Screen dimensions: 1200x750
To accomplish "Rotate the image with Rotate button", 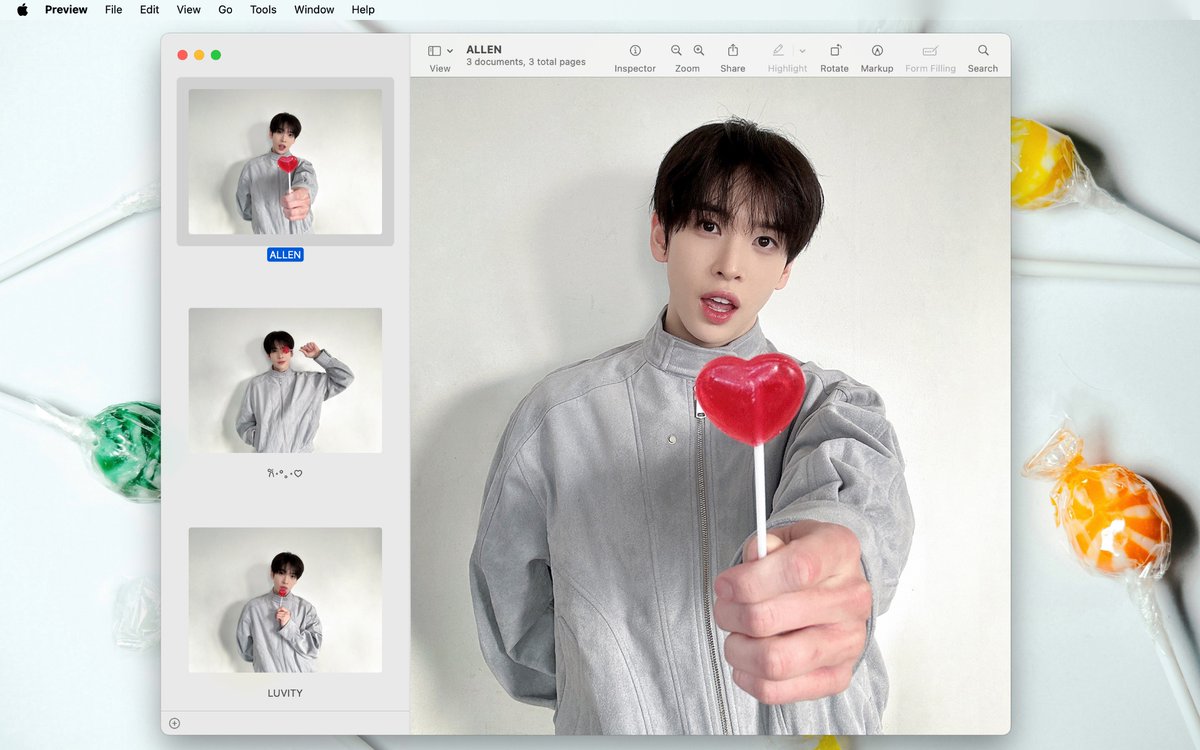I will pos(835,50).
